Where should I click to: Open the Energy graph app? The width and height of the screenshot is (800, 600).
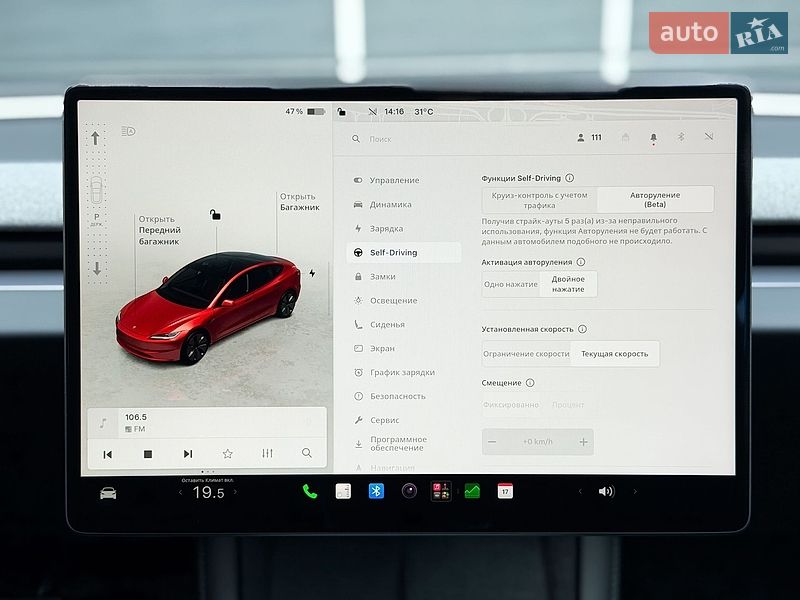point(472,491)
